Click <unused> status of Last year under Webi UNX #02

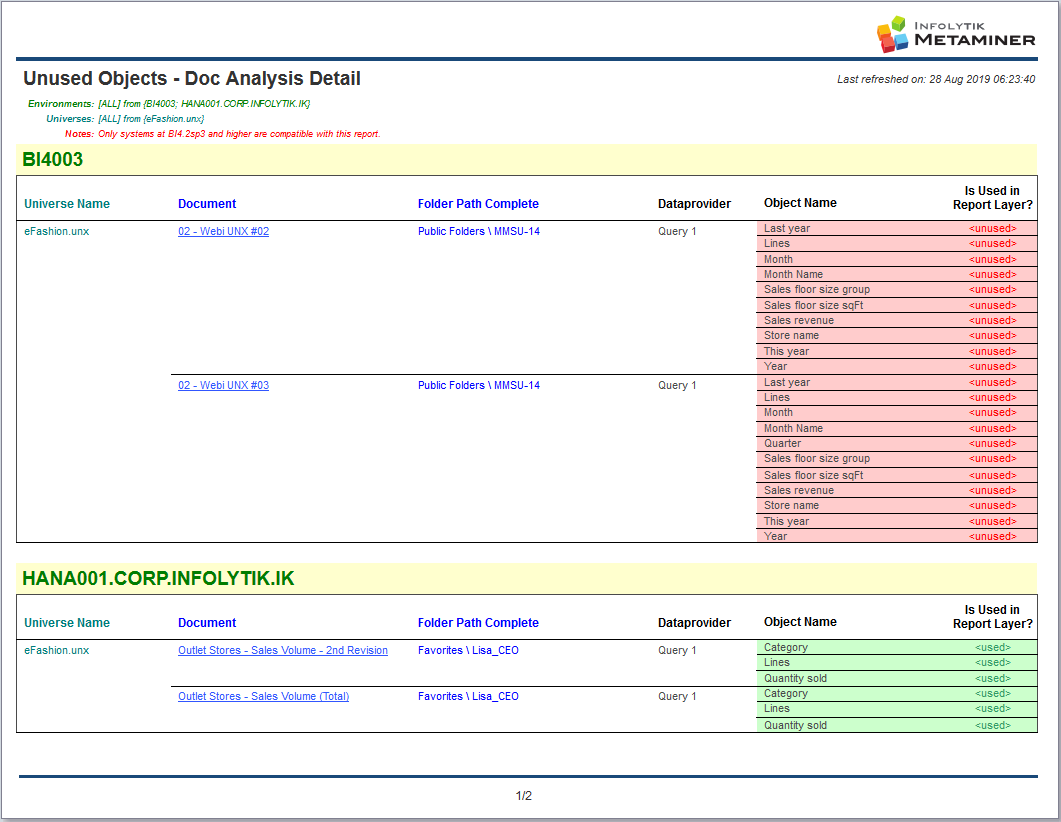click(993, 229)
